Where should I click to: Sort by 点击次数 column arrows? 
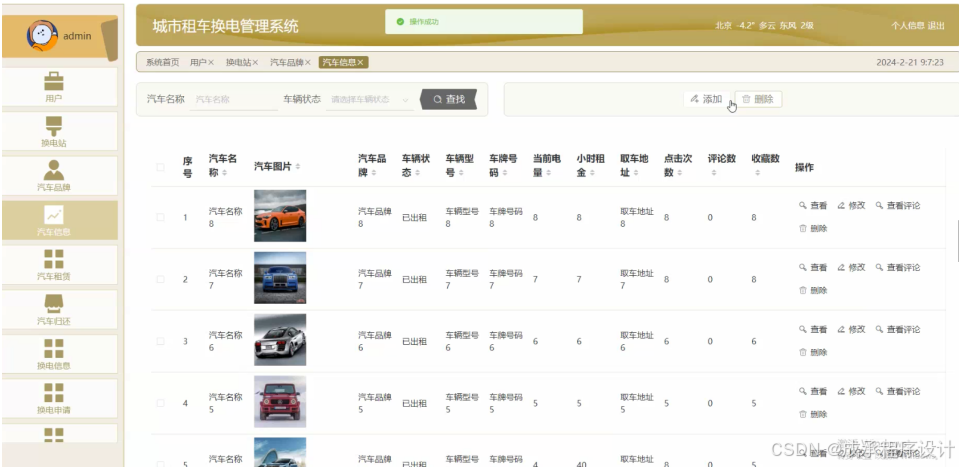[x=679, y=174]
